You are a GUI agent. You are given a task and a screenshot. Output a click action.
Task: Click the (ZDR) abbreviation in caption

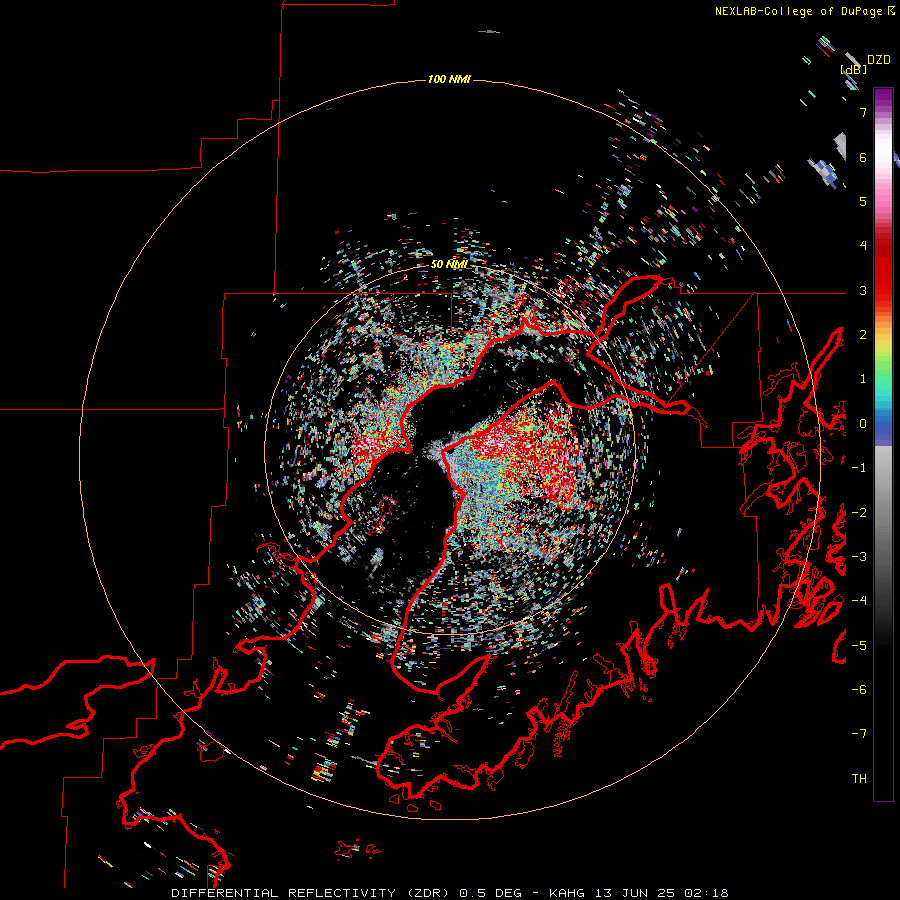click(x=429, y=893)
